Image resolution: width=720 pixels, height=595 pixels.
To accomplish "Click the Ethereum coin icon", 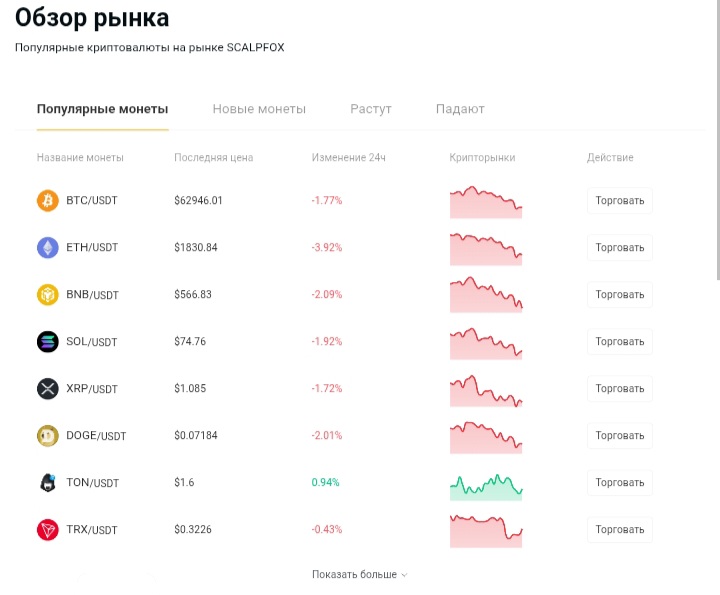I will (x=48, y=247).
